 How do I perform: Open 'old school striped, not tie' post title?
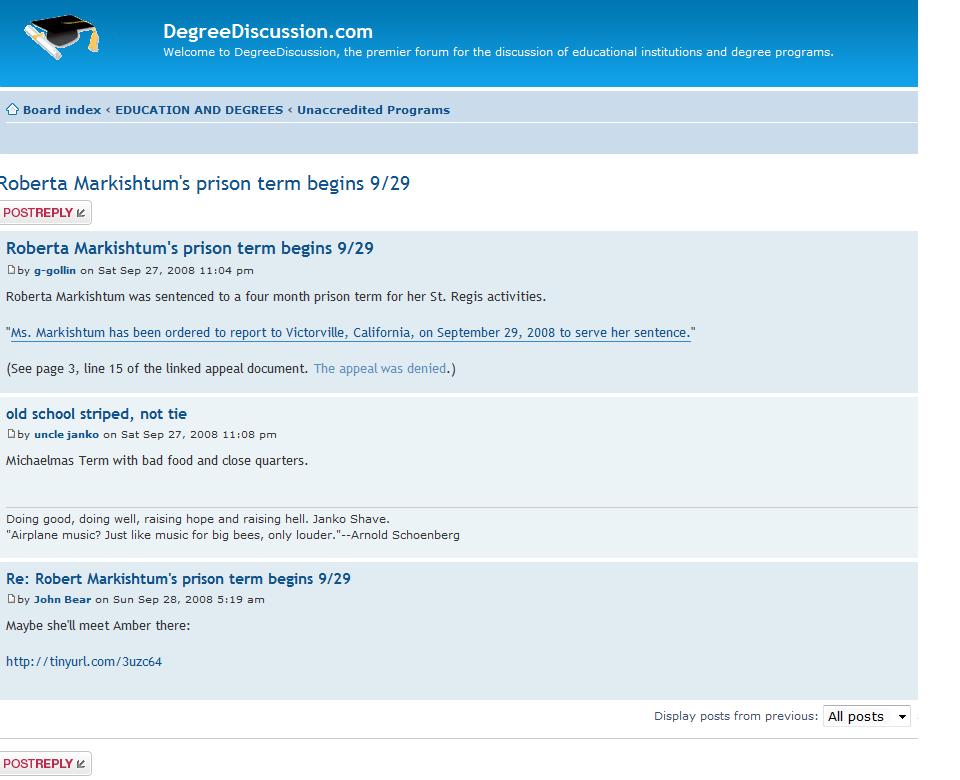click(x=96, y=414)
